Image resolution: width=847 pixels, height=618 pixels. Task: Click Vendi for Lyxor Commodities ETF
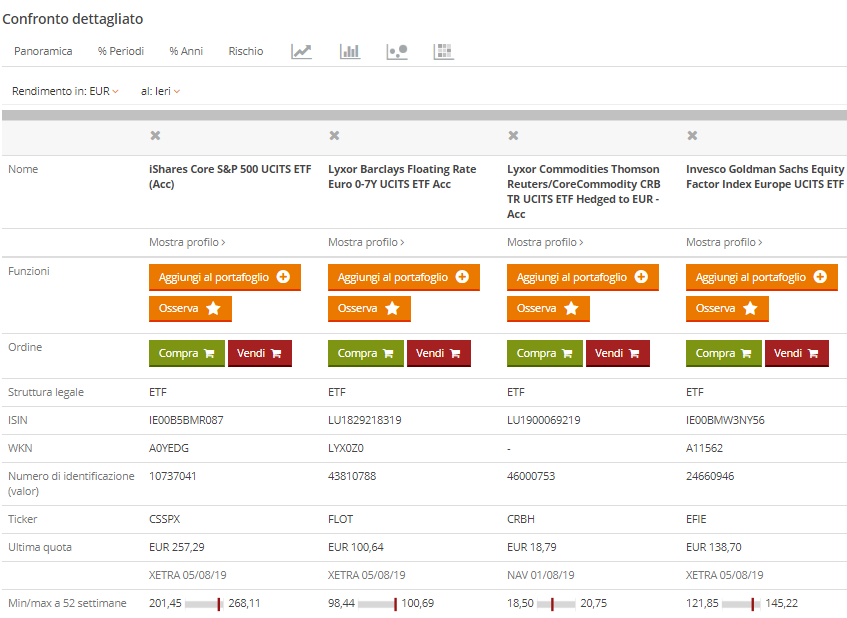point(617,353)
